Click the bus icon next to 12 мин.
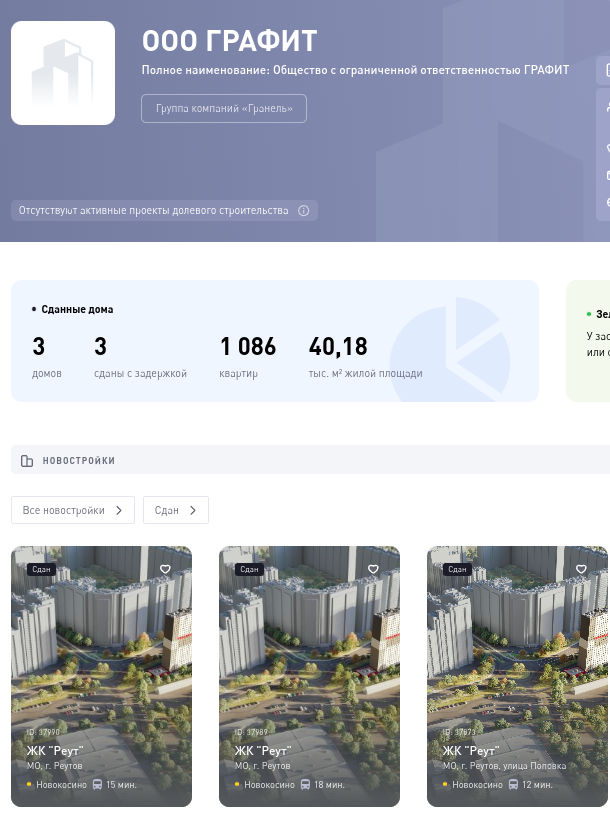 [514, 784]
